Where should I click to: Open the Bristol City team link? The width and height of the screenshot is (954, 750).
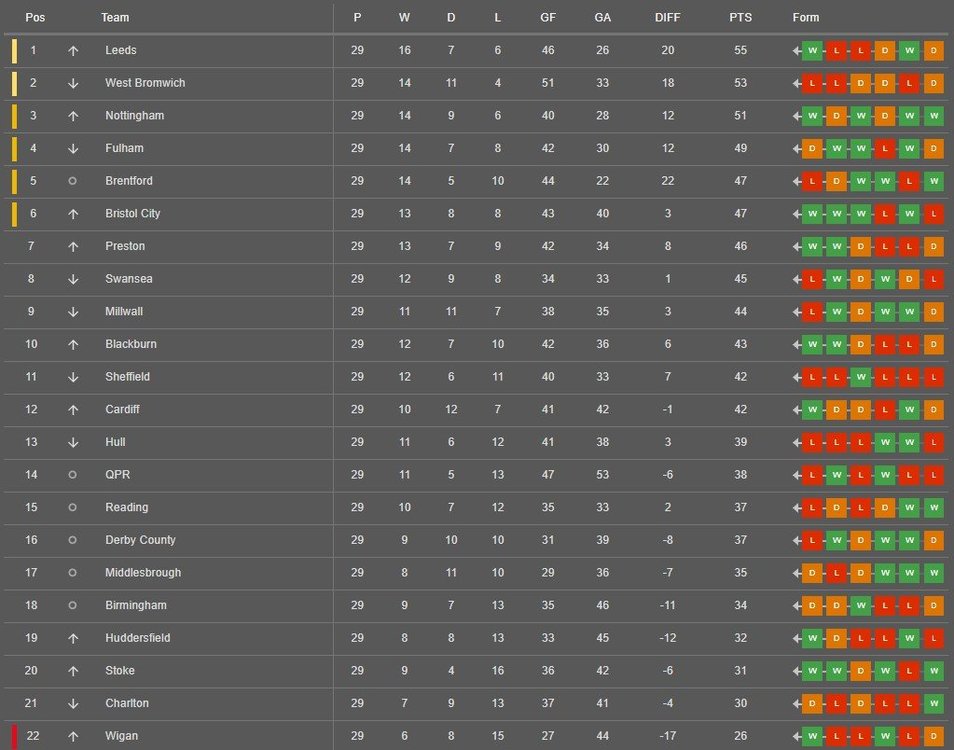[133, 214]
